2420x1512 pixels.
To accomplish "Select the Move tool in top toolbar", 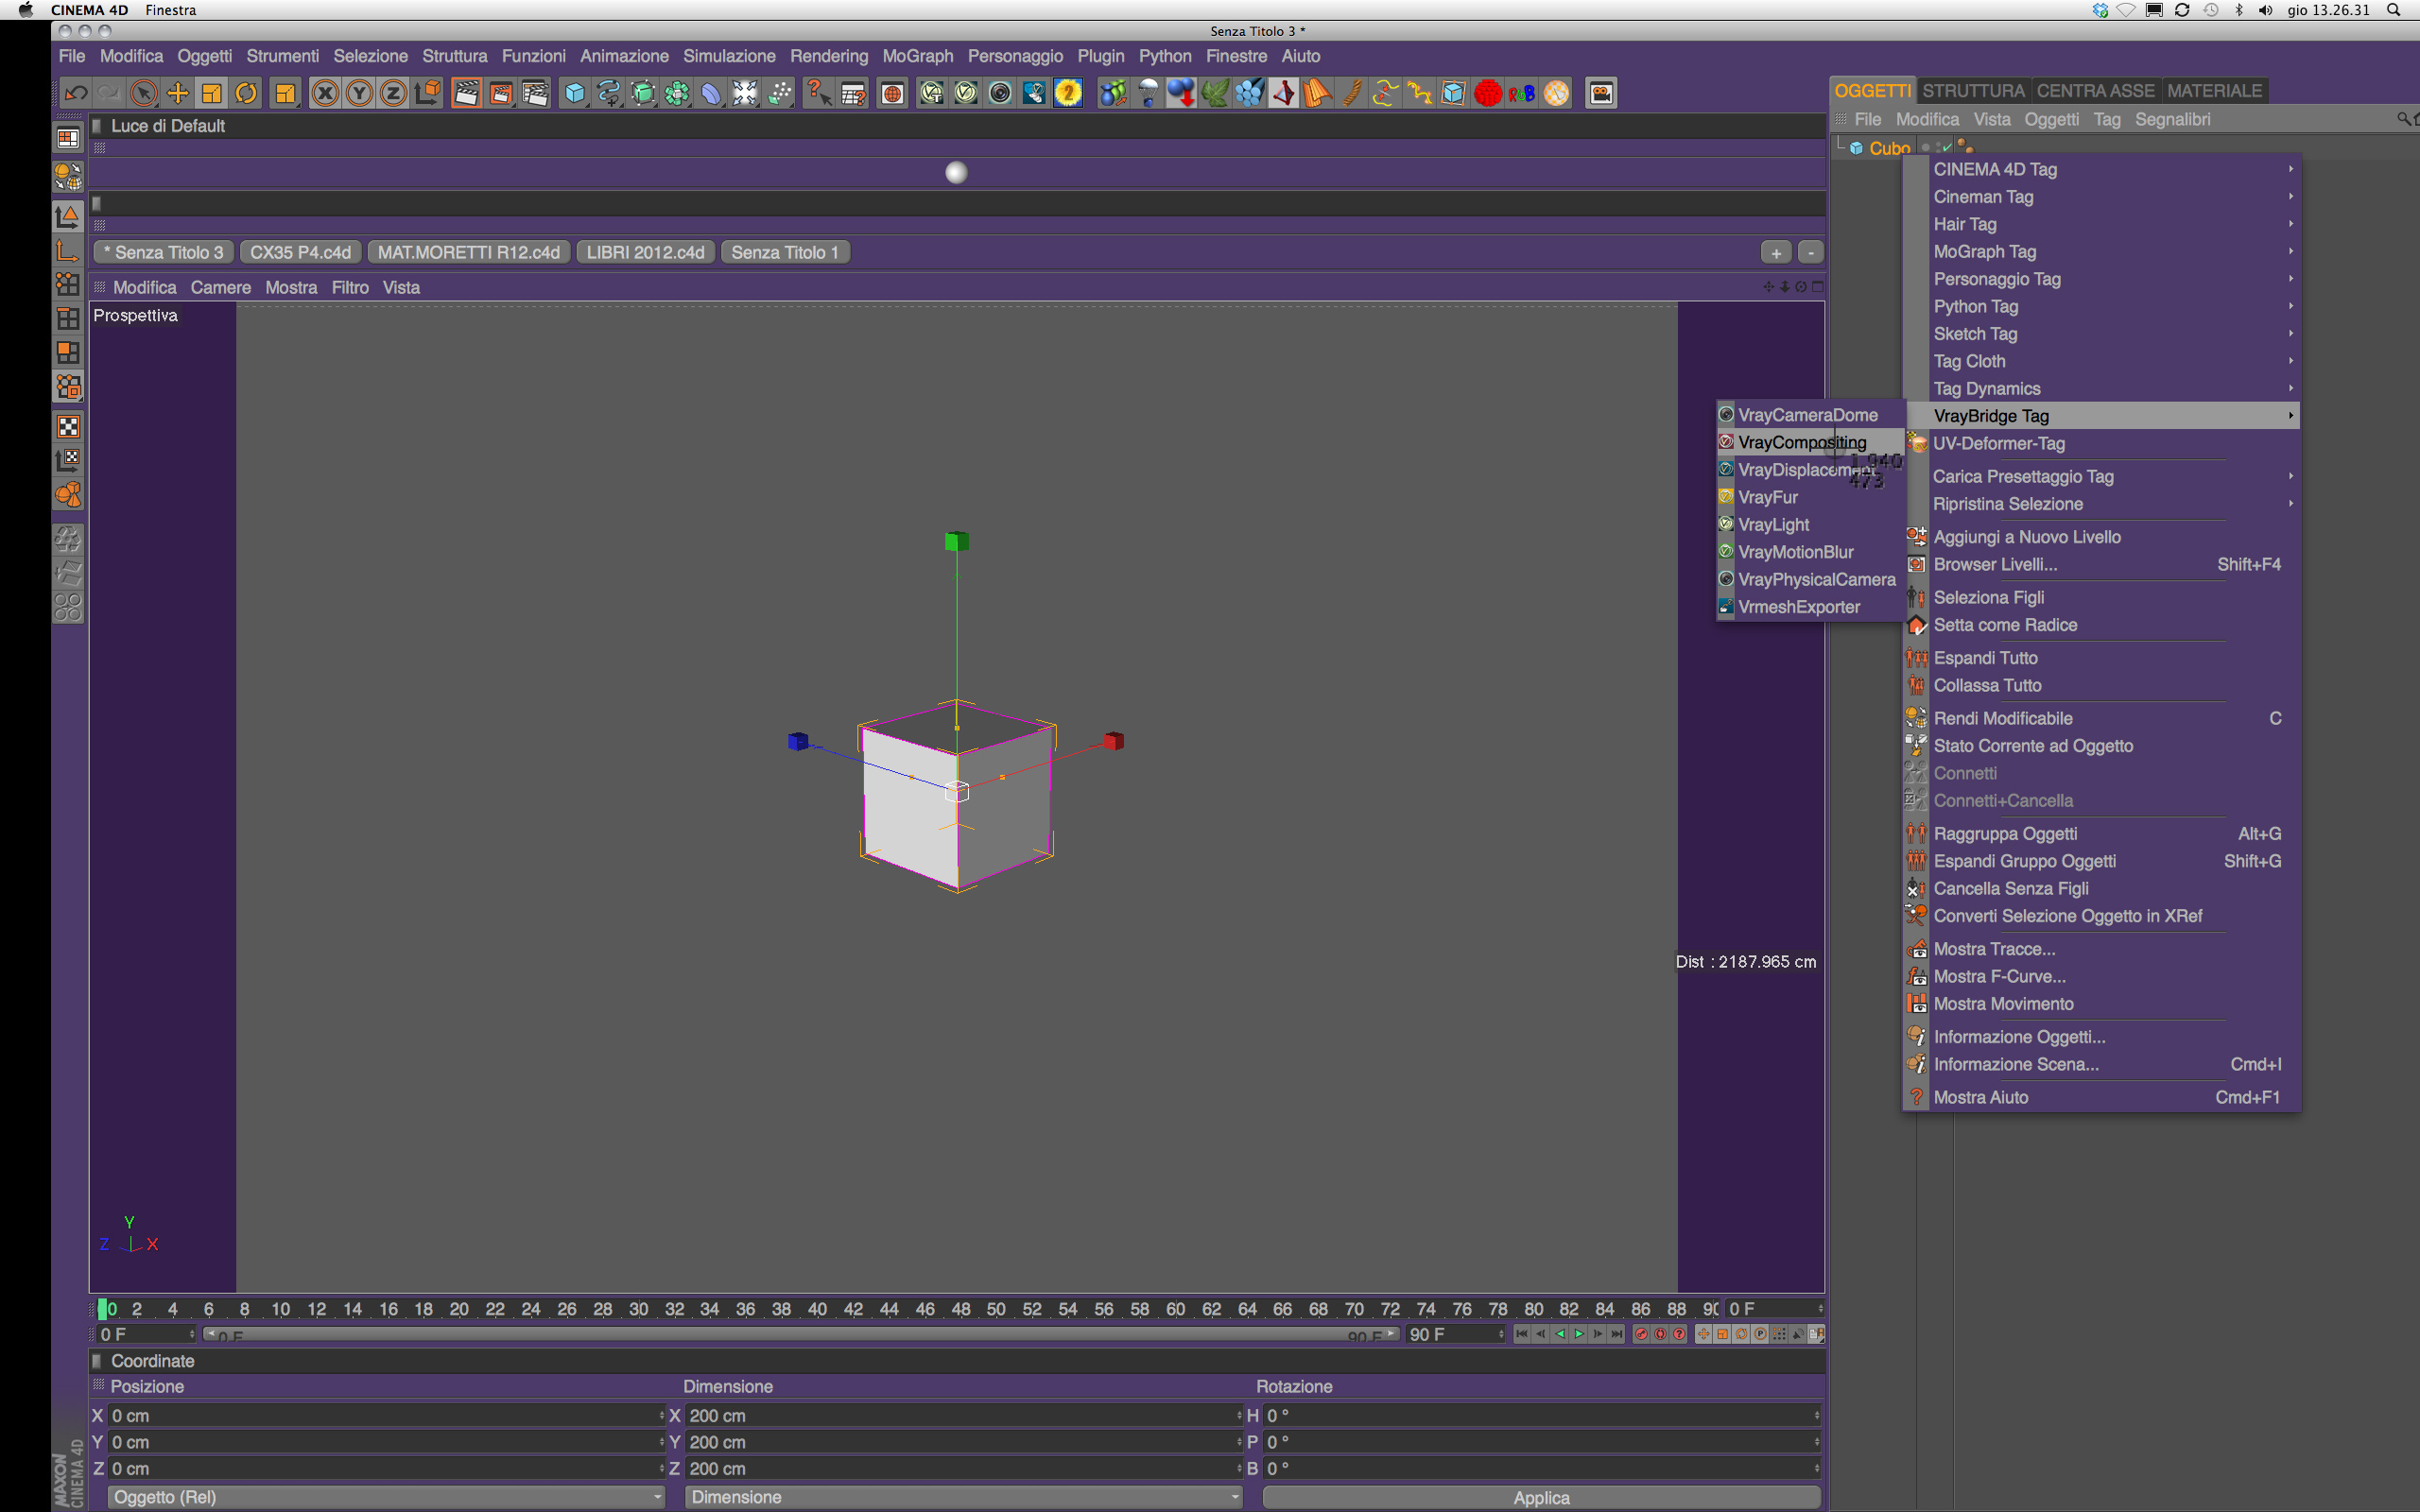I will tap(178, 93).
